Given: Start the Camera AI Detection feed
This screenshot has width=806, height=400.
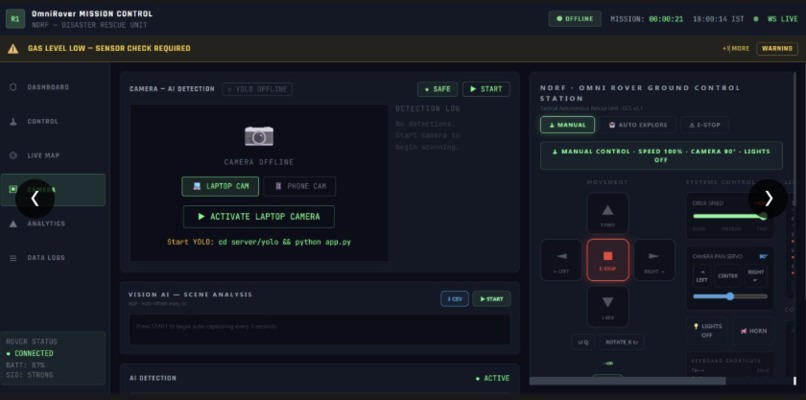Looking at the screenshot, I should click(486, 89).
